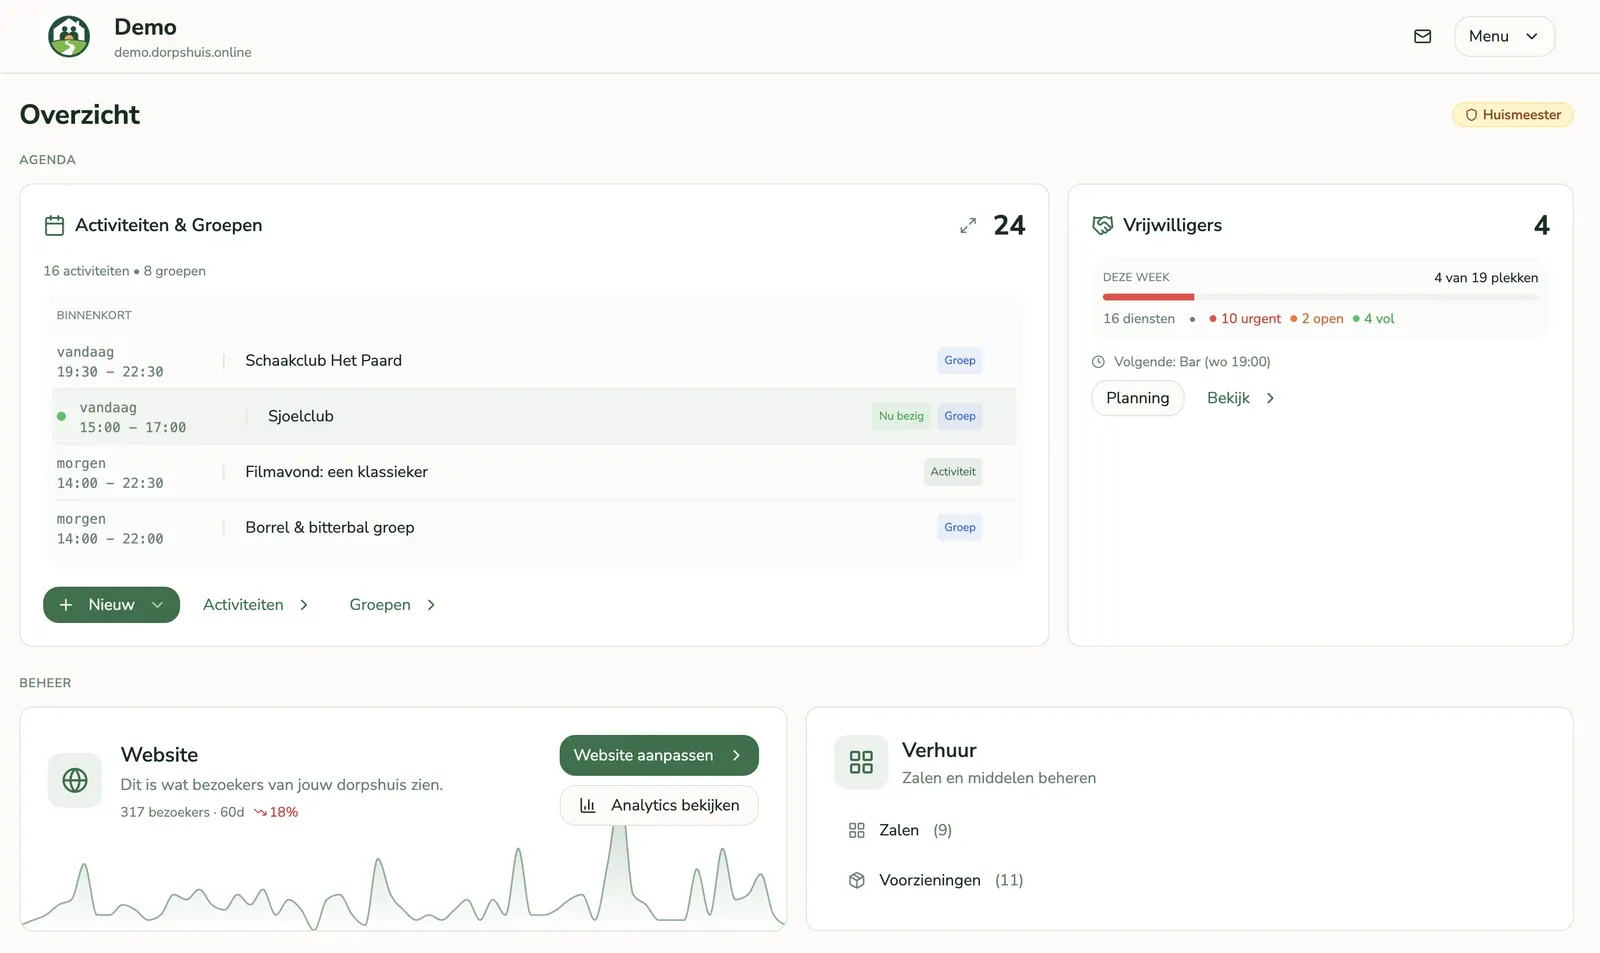This screenshot has width=1600, height=953.
Task: Click the Groep tag on Borrel & bitterbal groep
Action: (959, 528)
